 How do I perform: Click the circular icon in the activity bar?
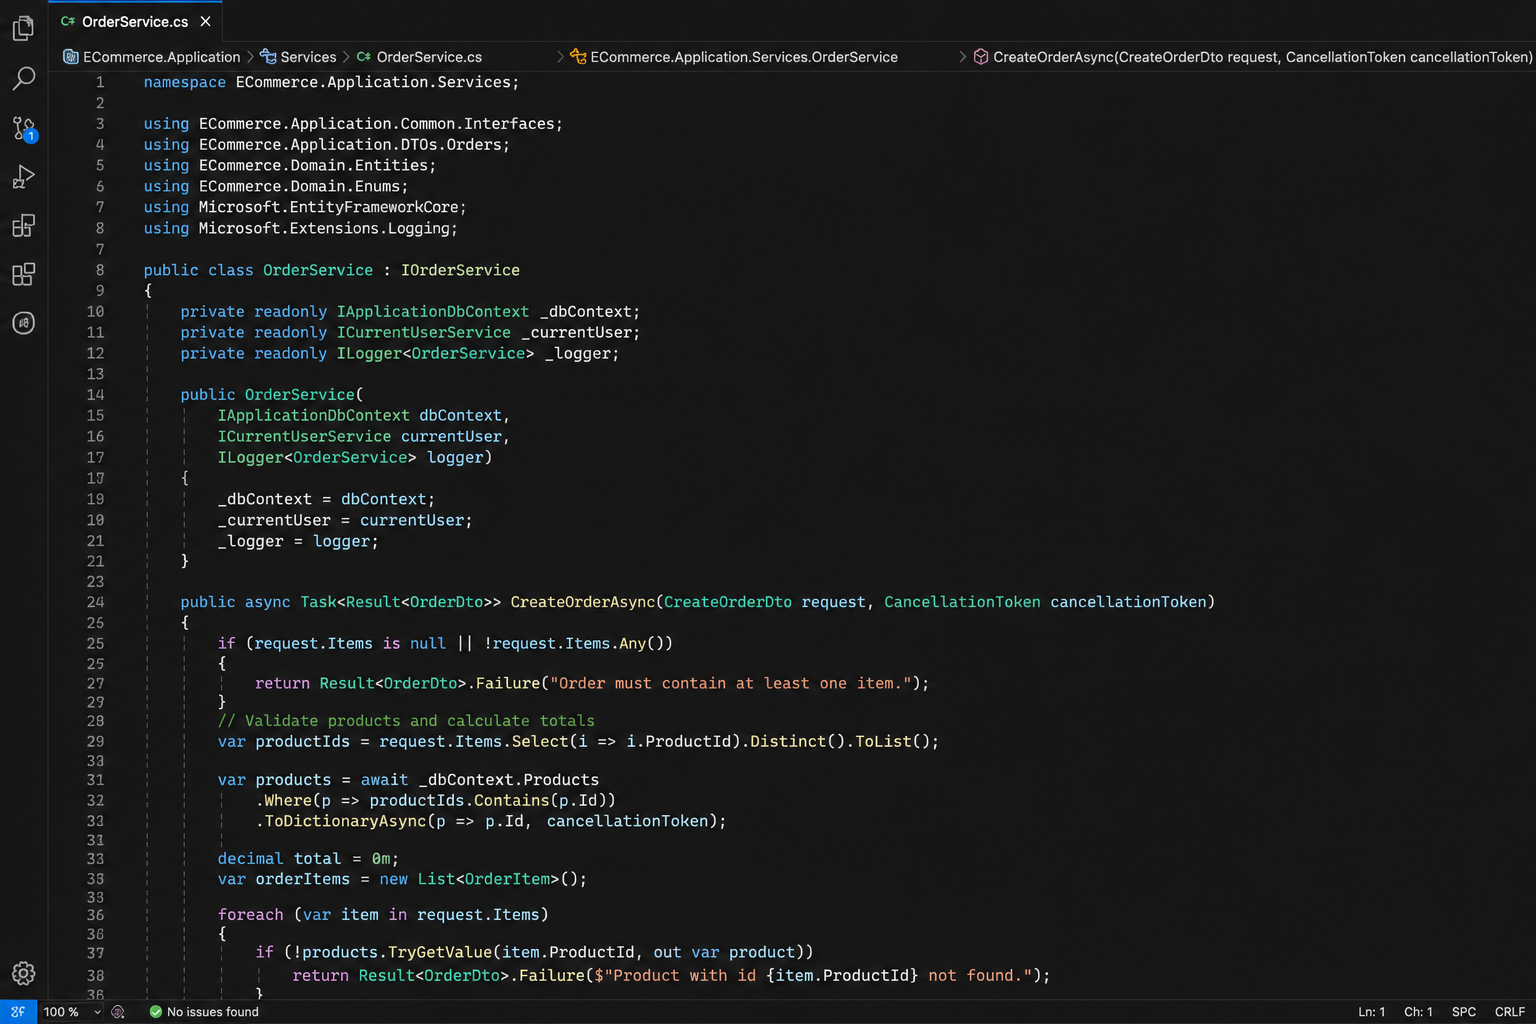(x=23, y=323)
